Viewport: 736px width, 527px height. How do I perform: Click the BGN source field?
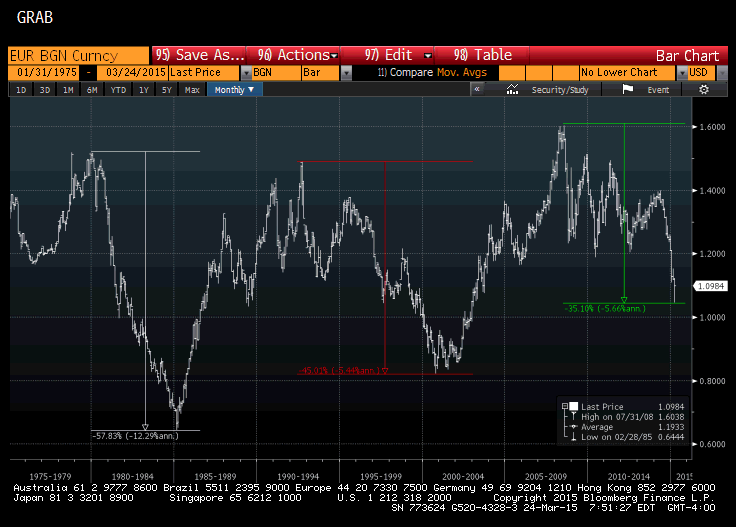[x=276, y=73]
